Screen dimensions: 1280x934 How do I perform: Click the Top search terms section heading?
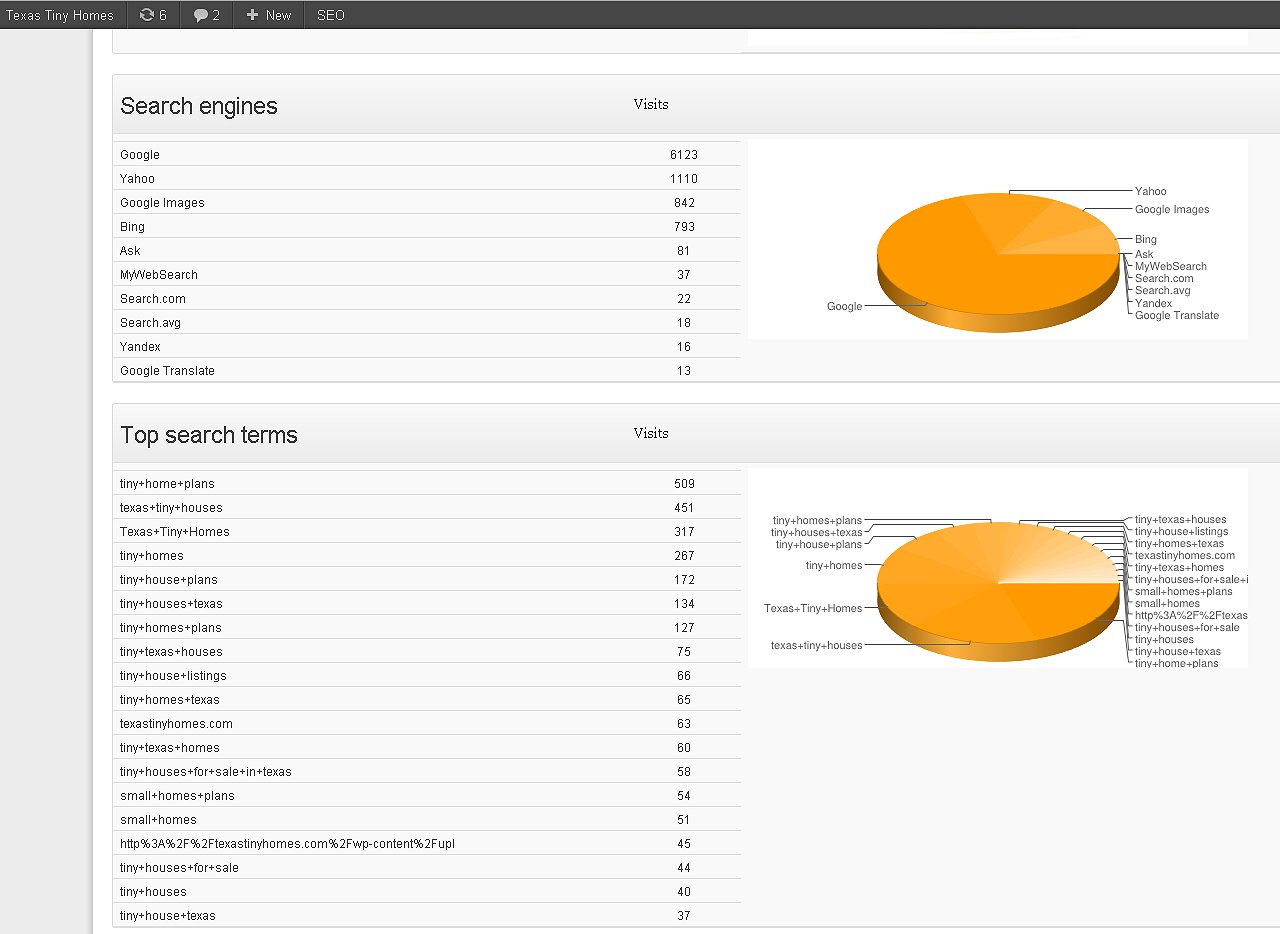point(209,436)
